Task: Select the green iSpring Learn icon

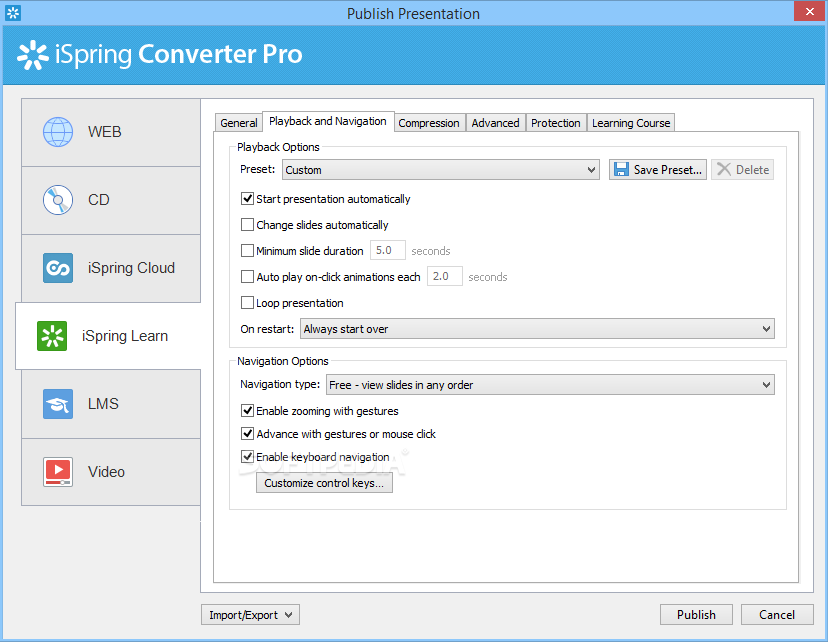Action: click(52, 336)
